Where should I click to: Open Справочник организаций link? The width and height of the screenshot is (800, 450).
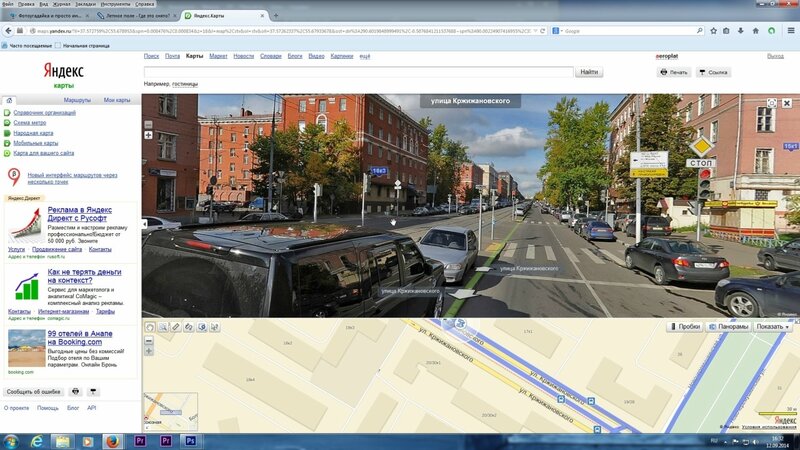(x=44, y=113)
